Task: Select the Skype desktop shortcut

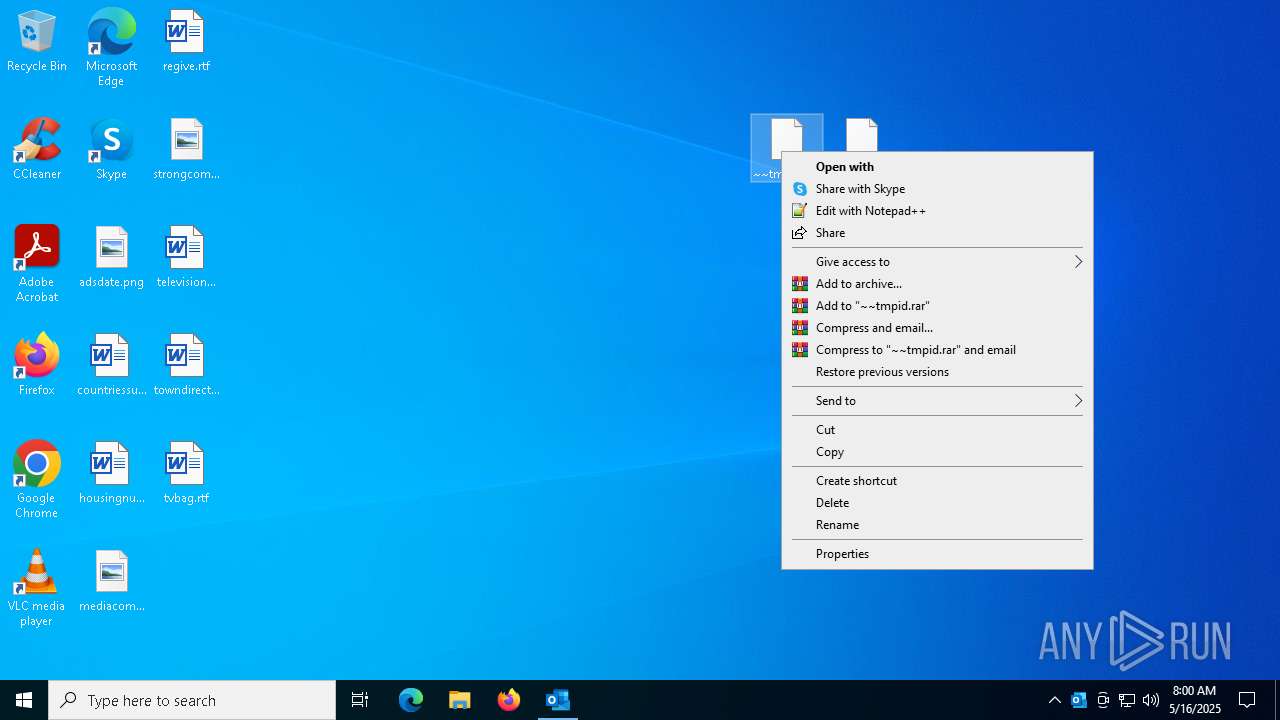Action: 111,150
